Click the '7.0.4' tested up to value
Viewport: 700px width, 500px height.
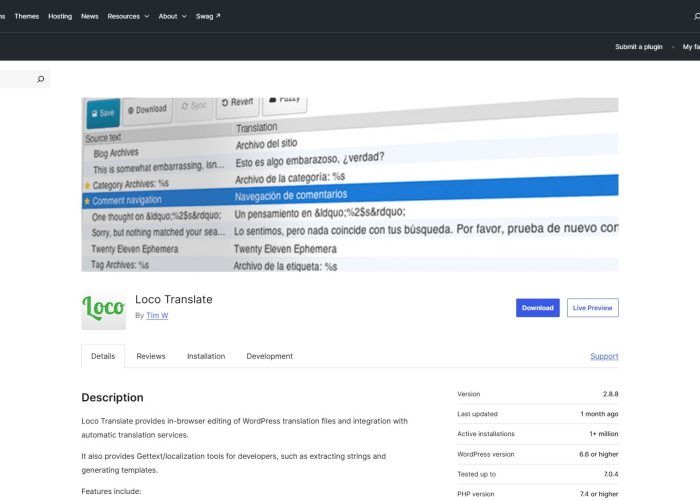point(611,474)
